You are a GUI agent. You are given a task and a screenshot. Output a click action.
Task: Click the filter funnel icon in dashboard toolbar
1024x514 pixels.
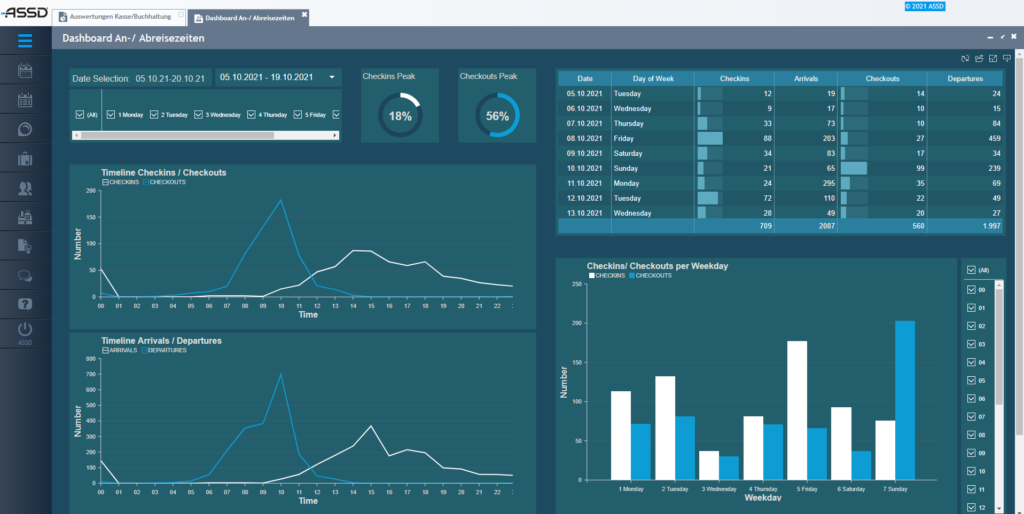click(1007, 58)
